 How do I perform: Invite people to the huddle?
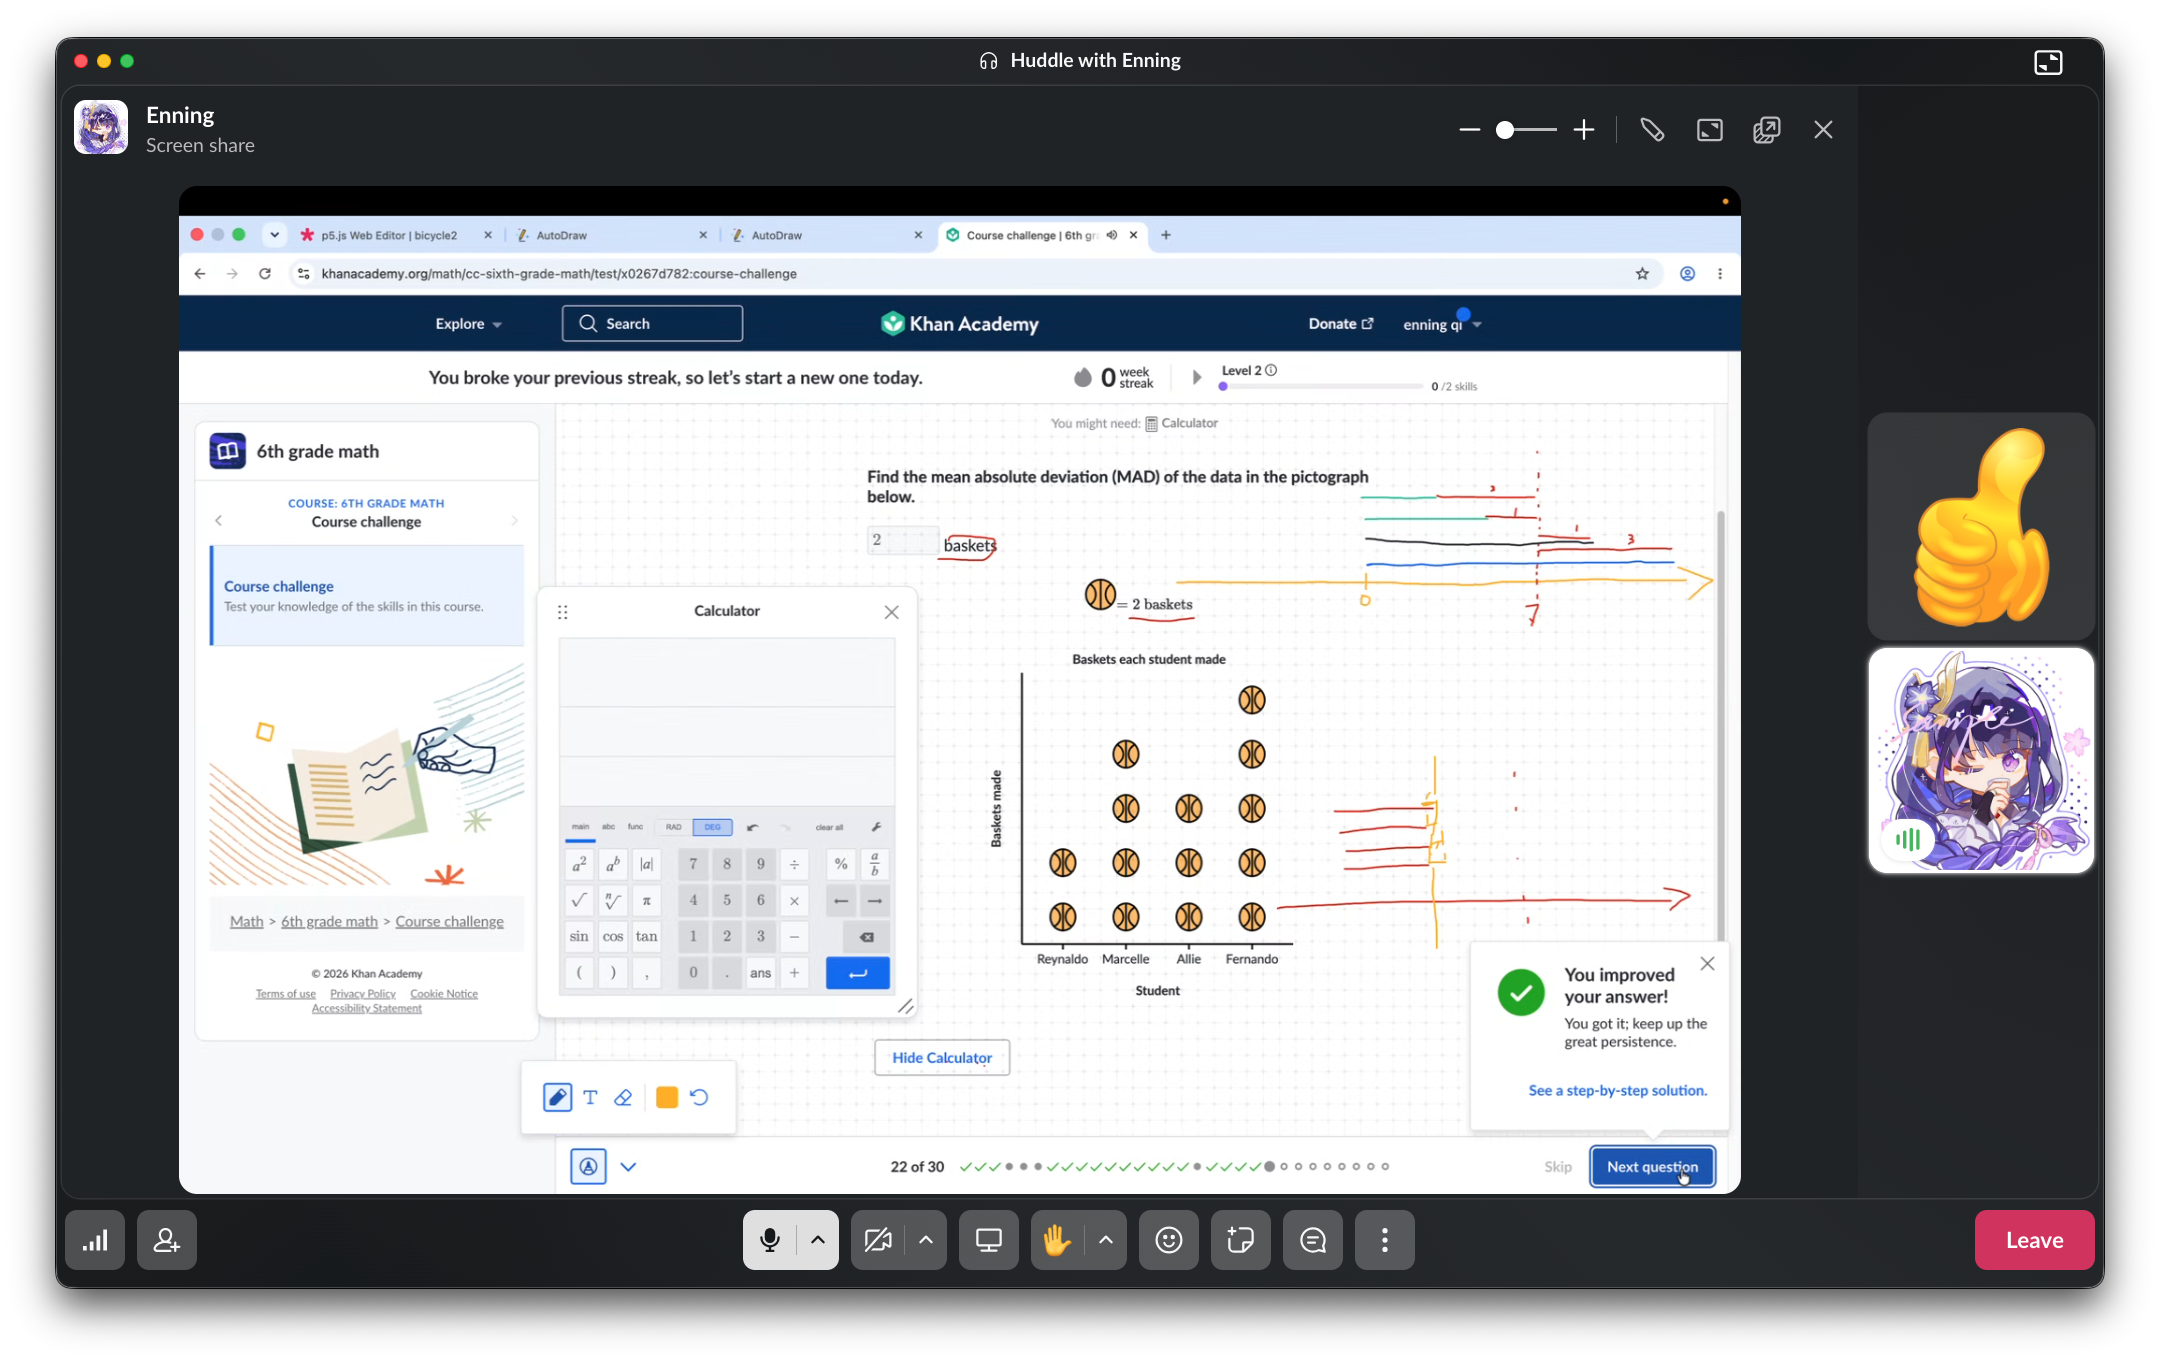coord(167,1240)
